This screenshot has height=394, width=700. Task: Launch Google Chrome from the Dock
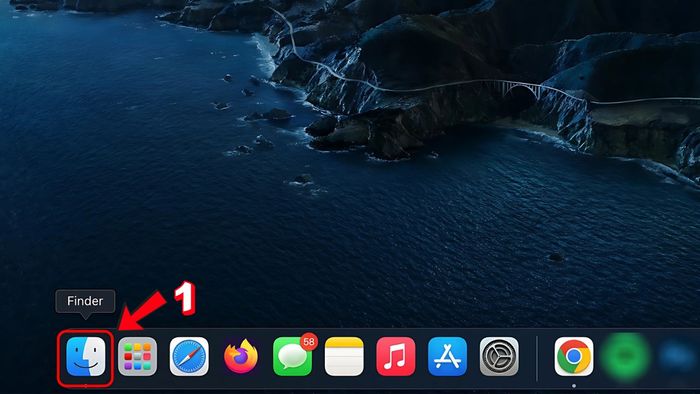tap(574, 357)
